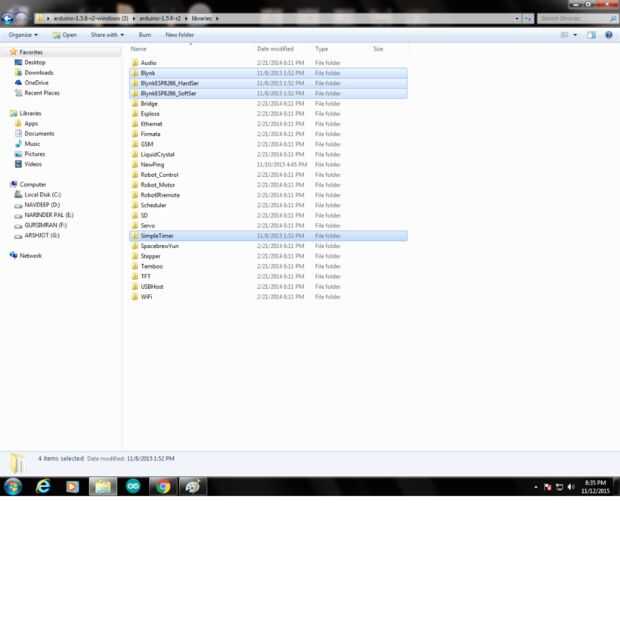Screen dimensions: 620x620
Task: Sort by the Type column header
Action: pos(321,49)
